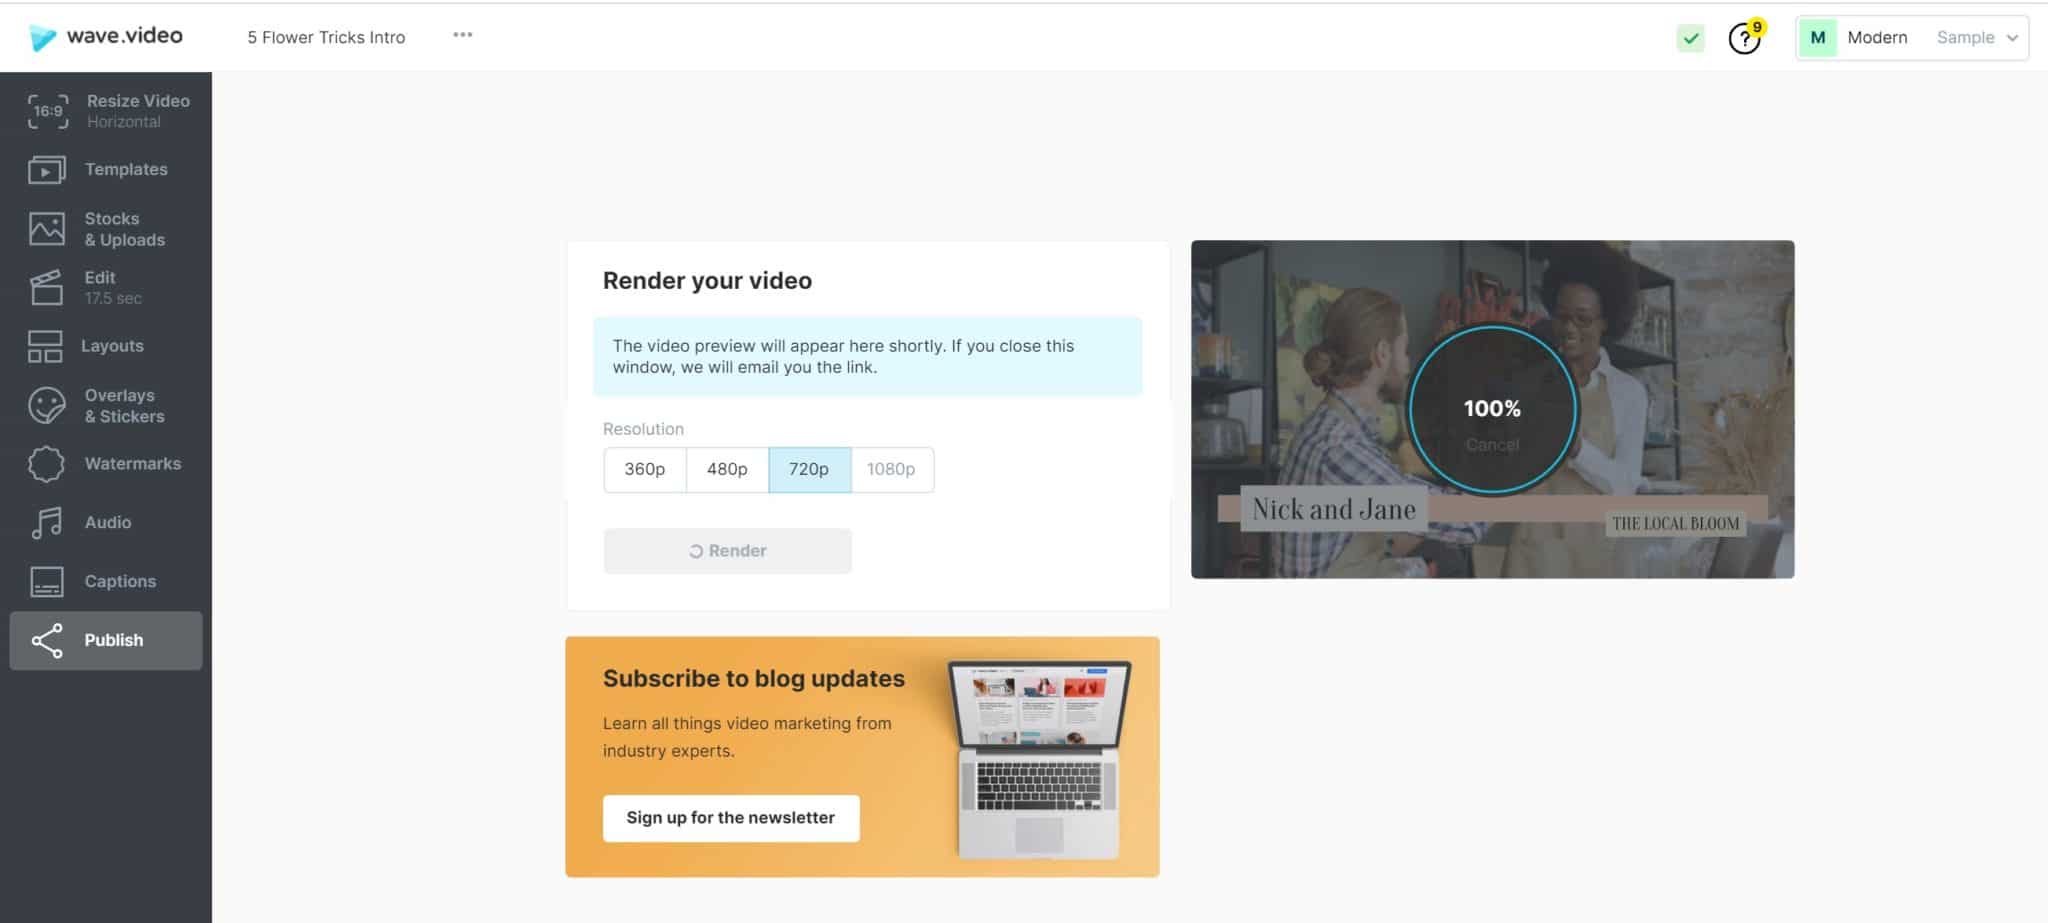
Task: Choose 1080p resolution
Action: point(891,469)
